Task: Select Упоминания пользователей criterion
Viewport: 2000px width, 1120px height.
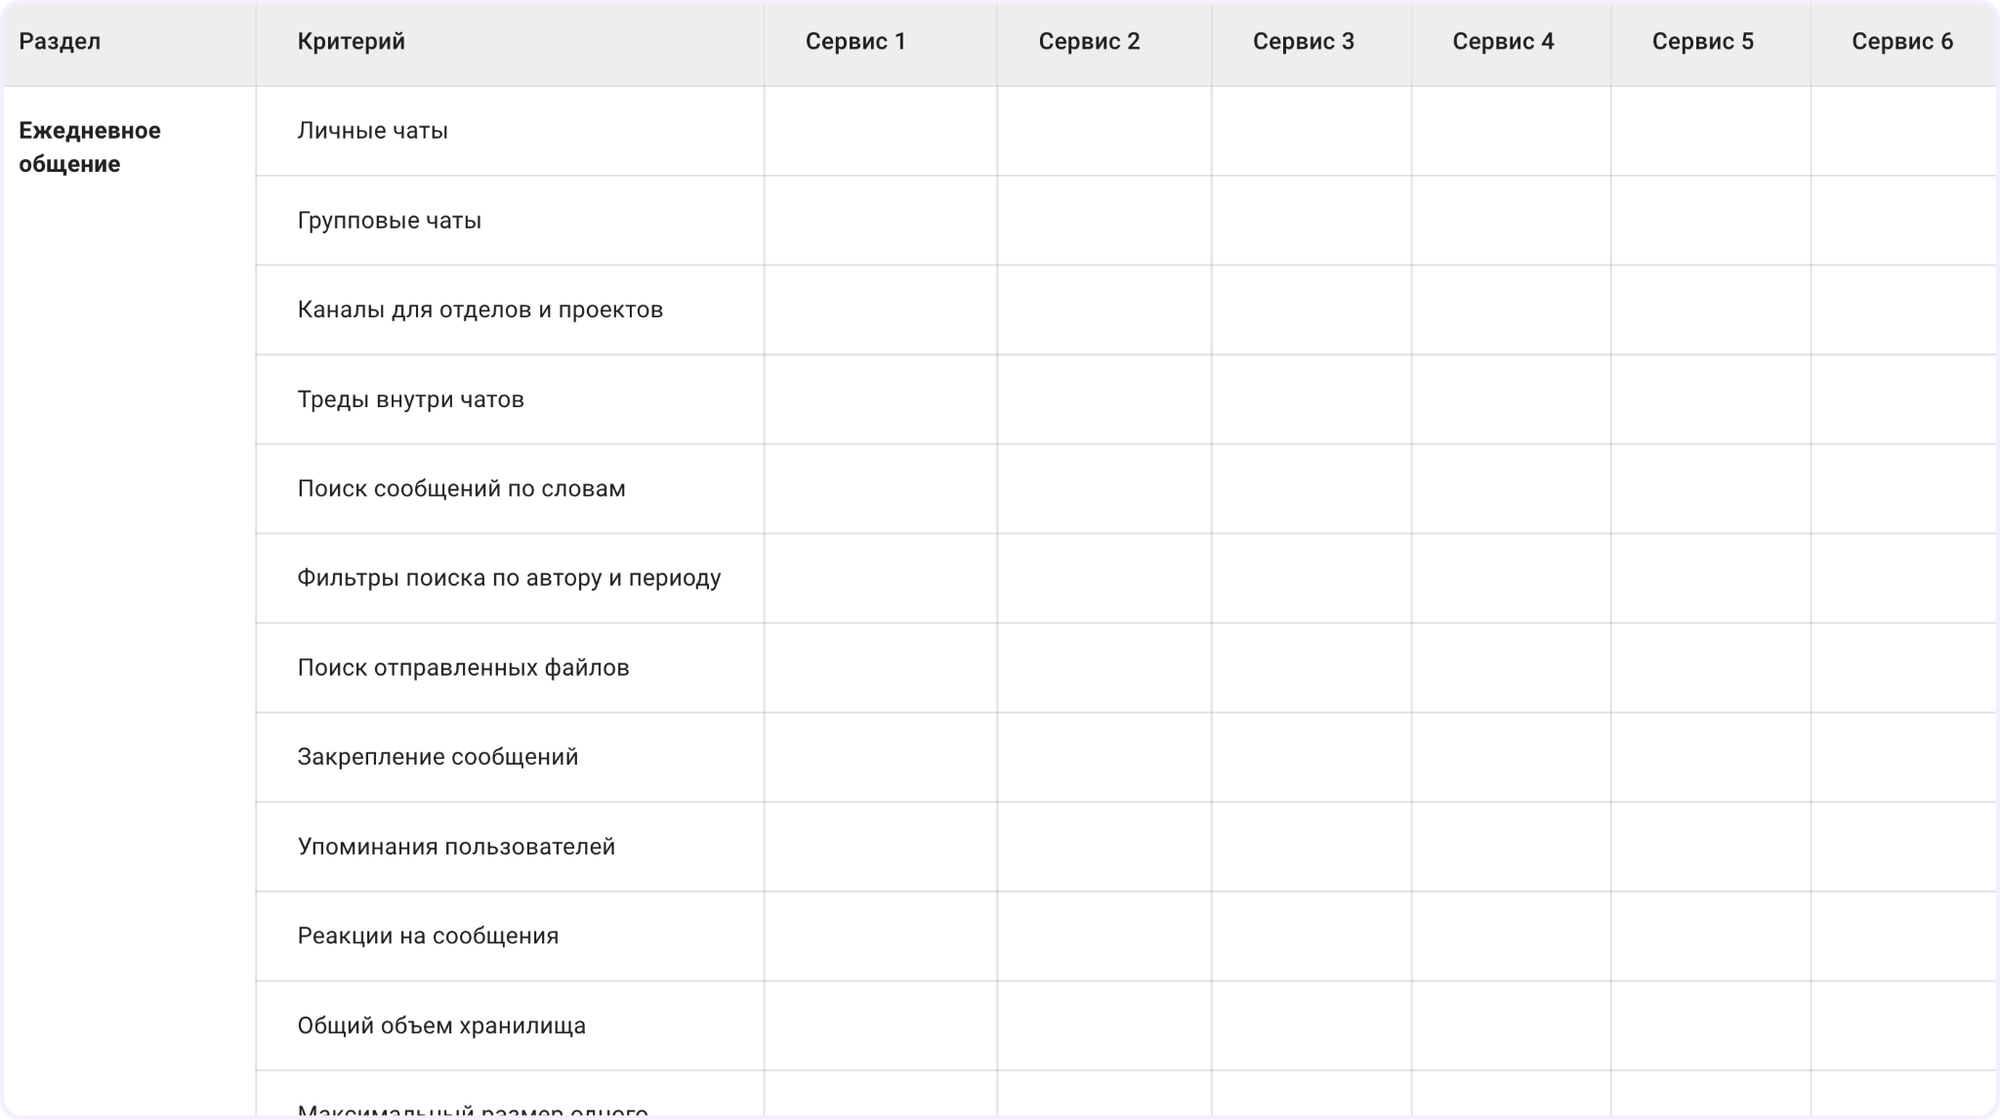Action: (456, 847)
